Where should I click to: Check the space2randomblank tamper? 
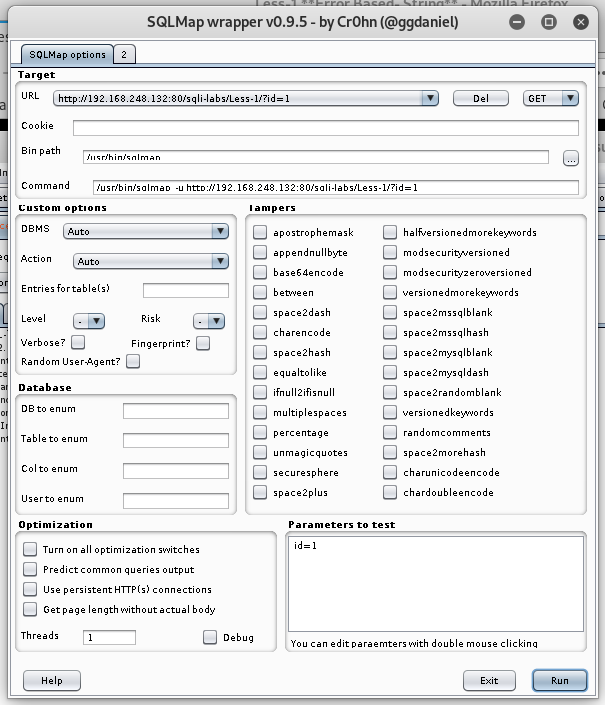[x=390, y=392]
